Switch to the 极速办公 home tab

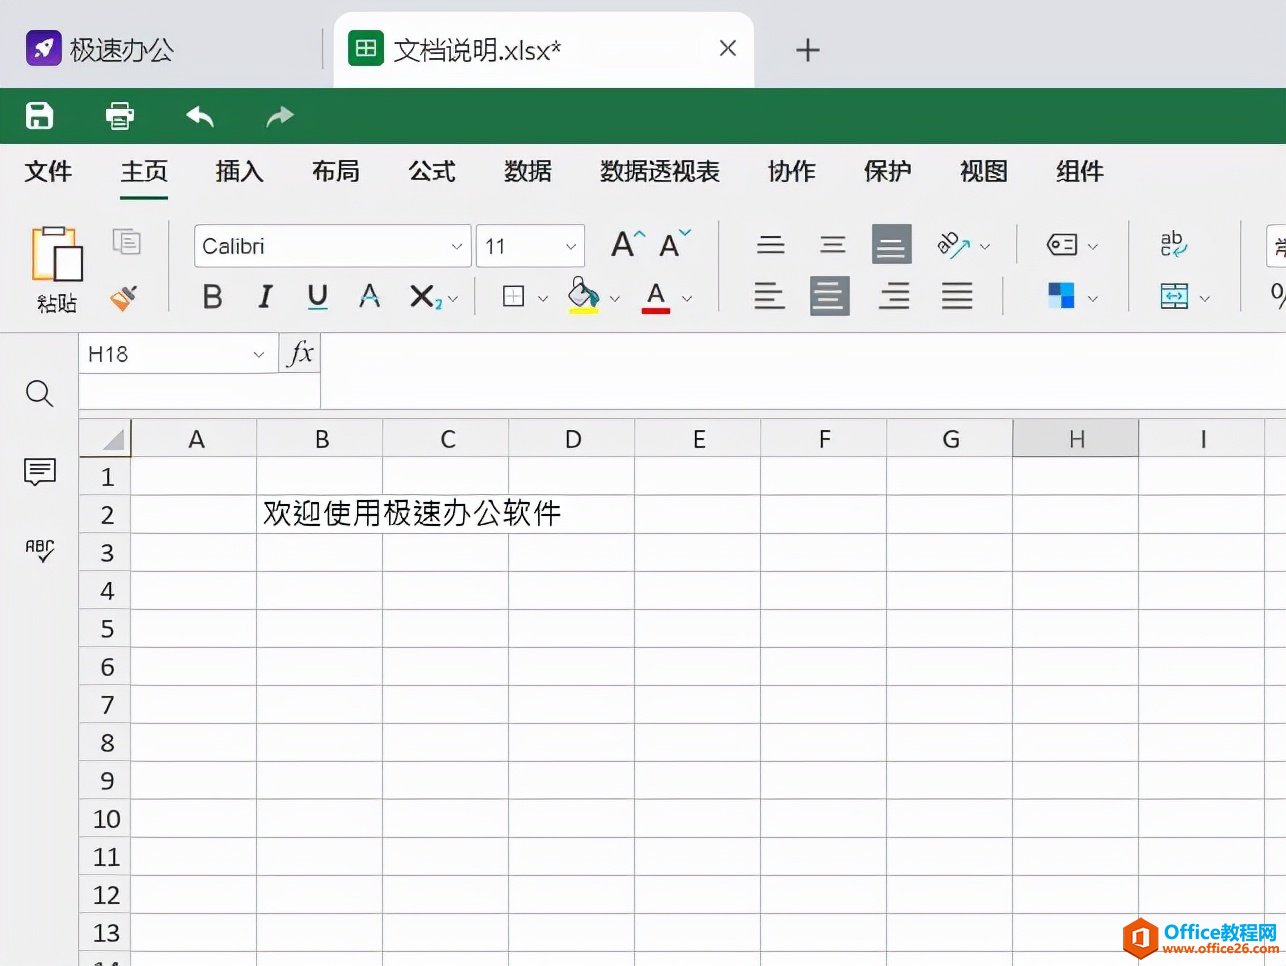[100, 49]
